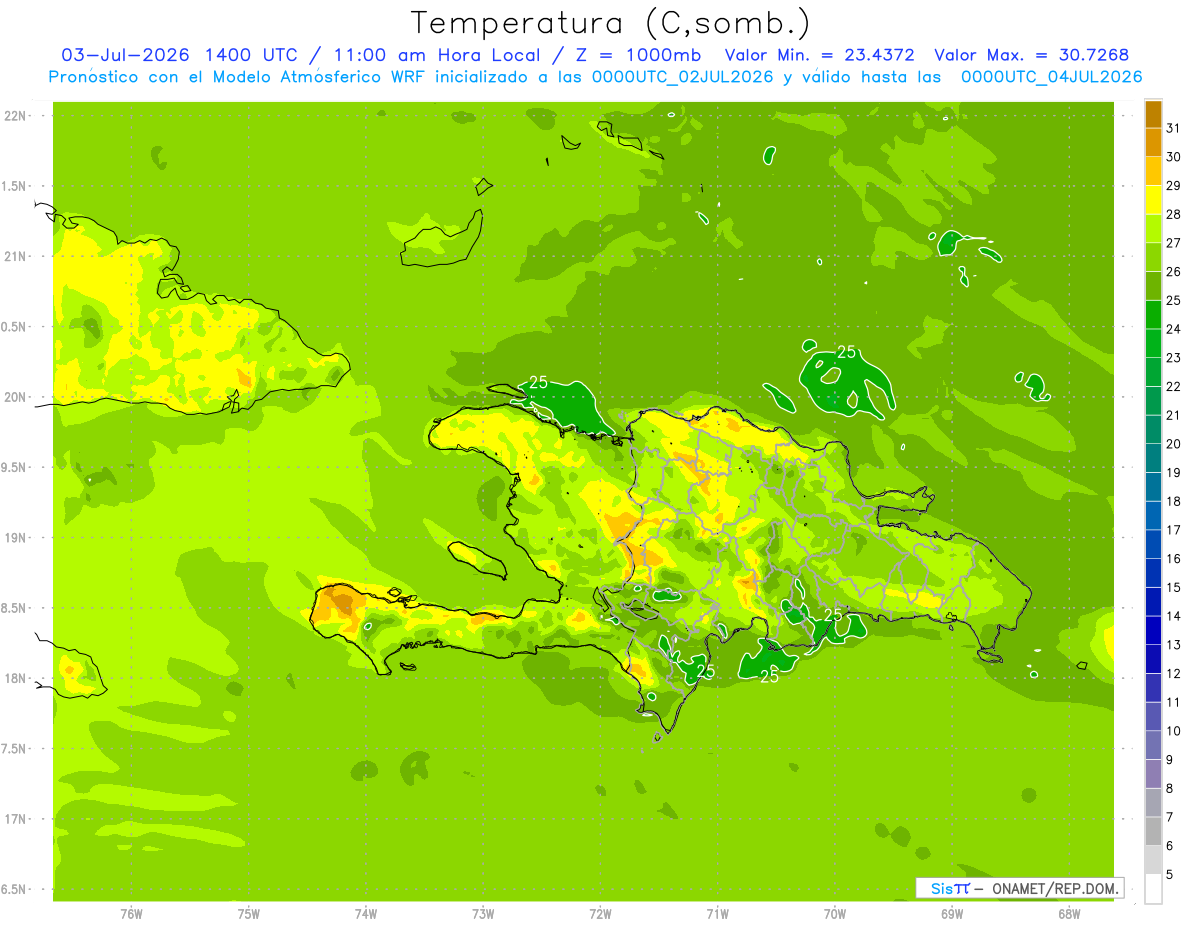Click the '75W' longitude label
Image resolution: width=1200 pixels, height=927 pixels.
tap(249, 914)
